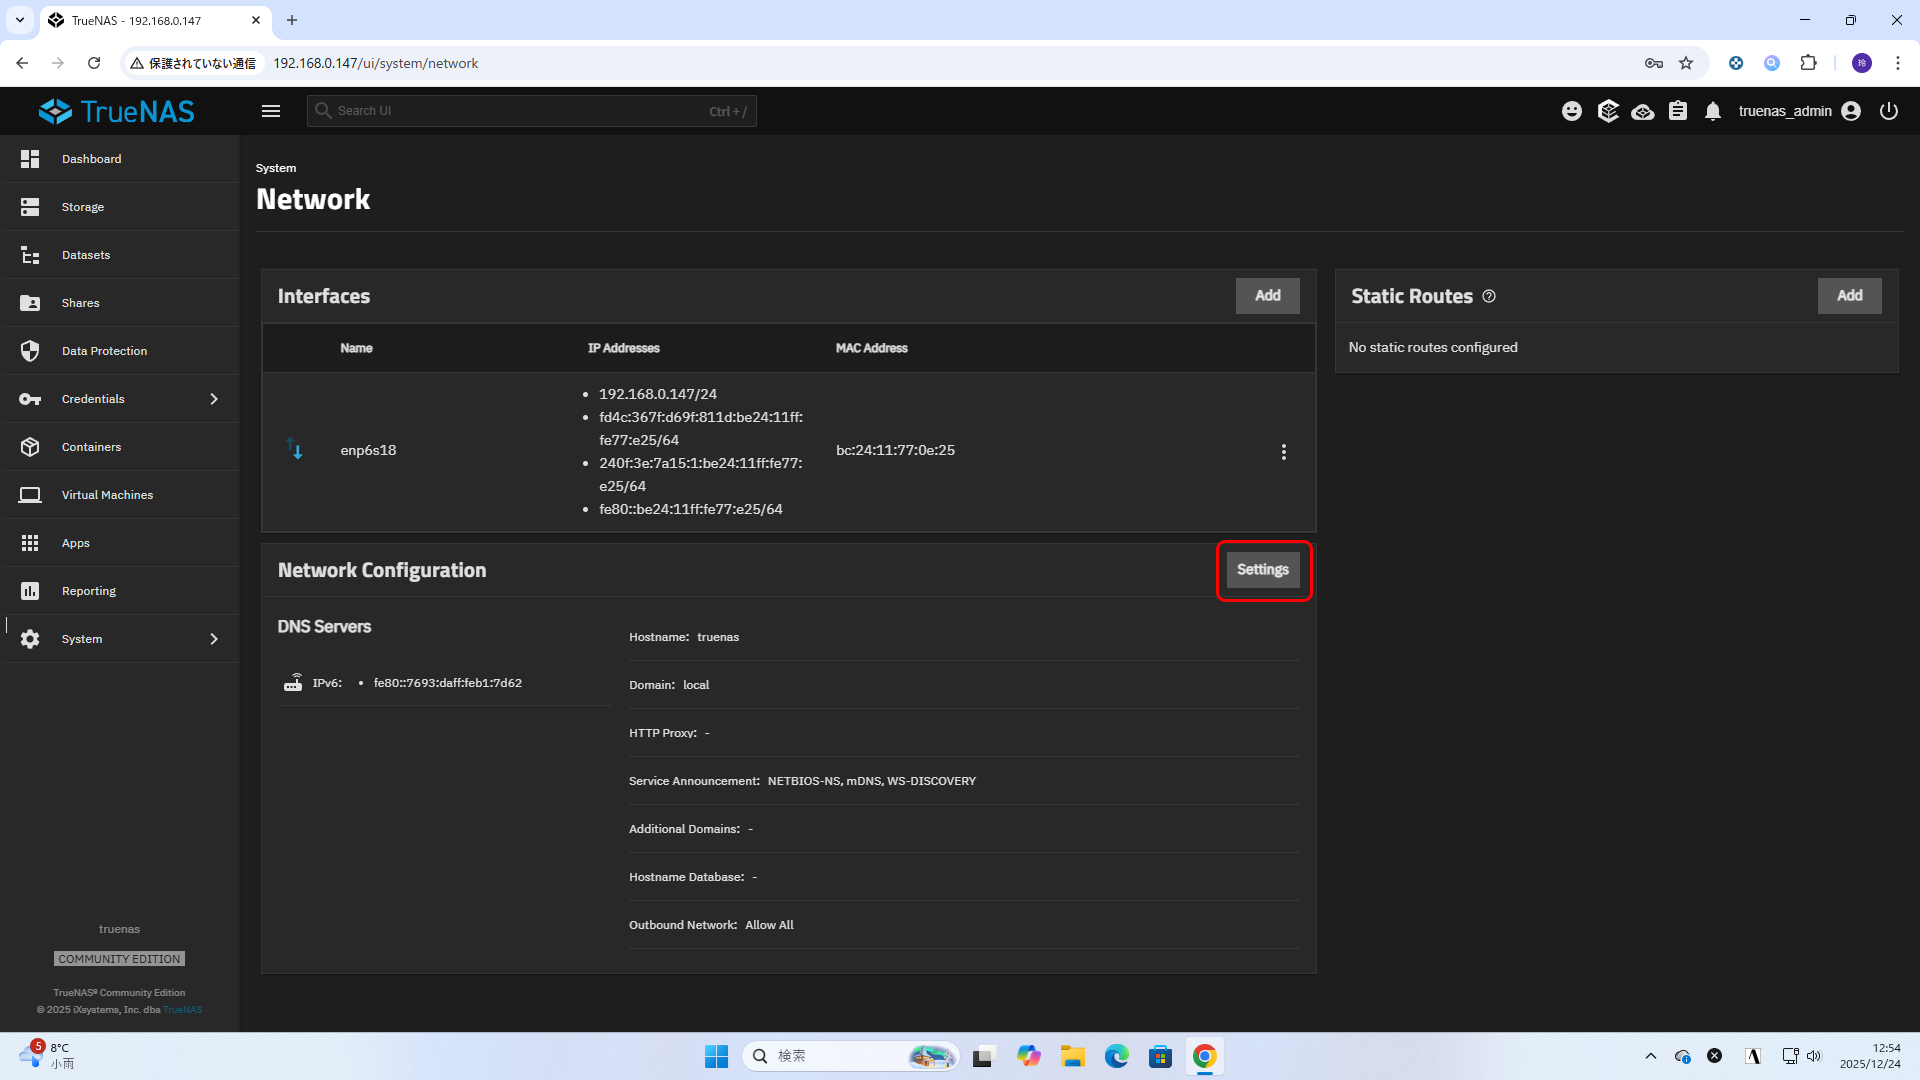This screenshot has height=1080, width=1920.
Task: Click the TrueNAS logo
Action: point(117,111)
